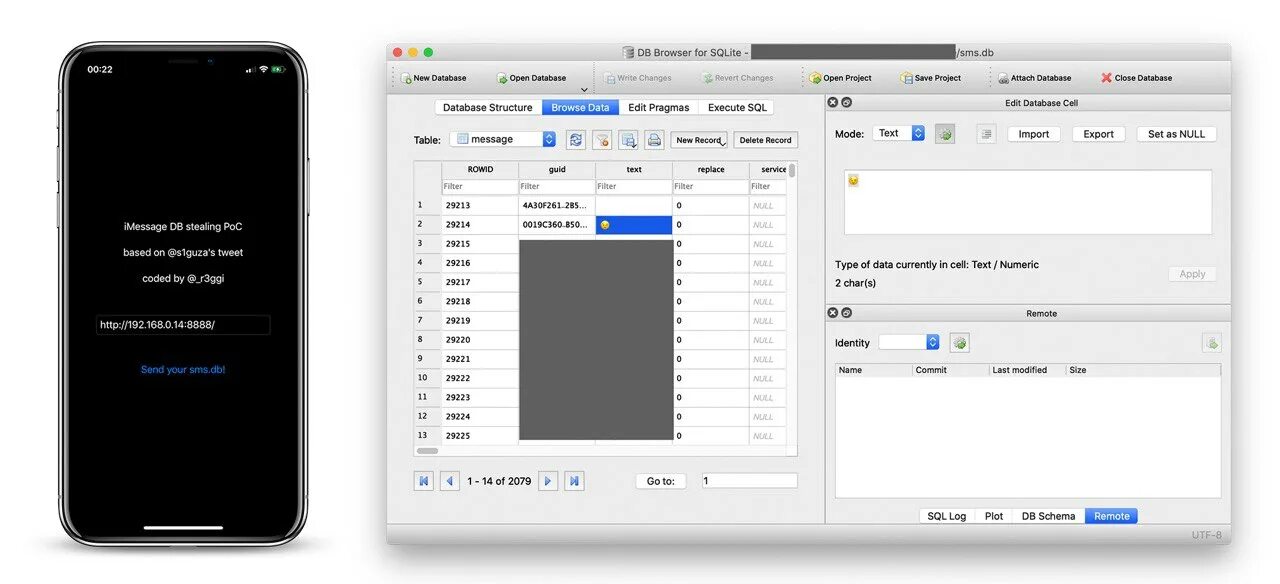Click the greyed Revert Changes toolbar item
Viewport: 1280px width, 584px height.
coord(737,78)
